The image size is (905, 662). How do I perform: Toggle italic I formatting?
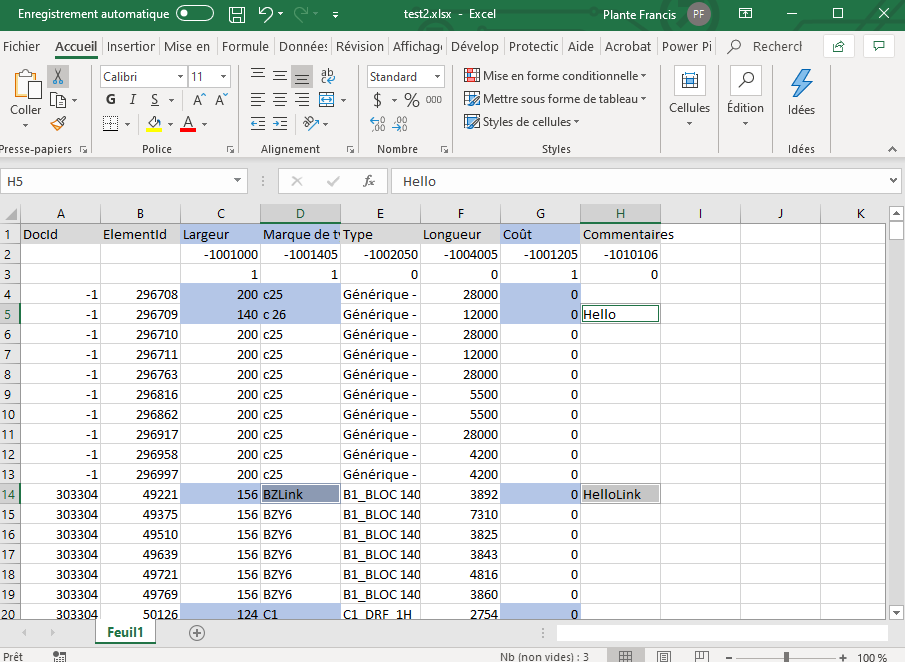point(134,100)
